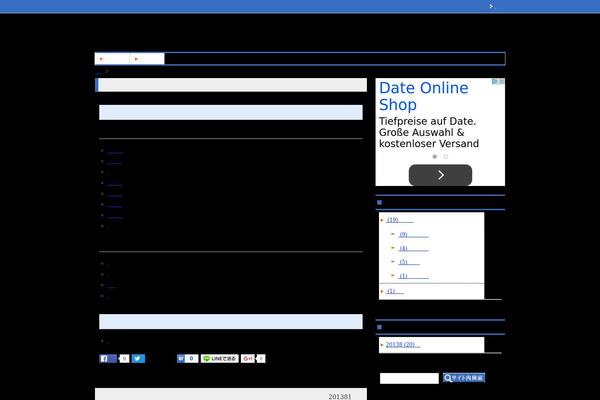Open the Date Online Shop ad headline
Viewport: 600px width, 400px height.
424,96
